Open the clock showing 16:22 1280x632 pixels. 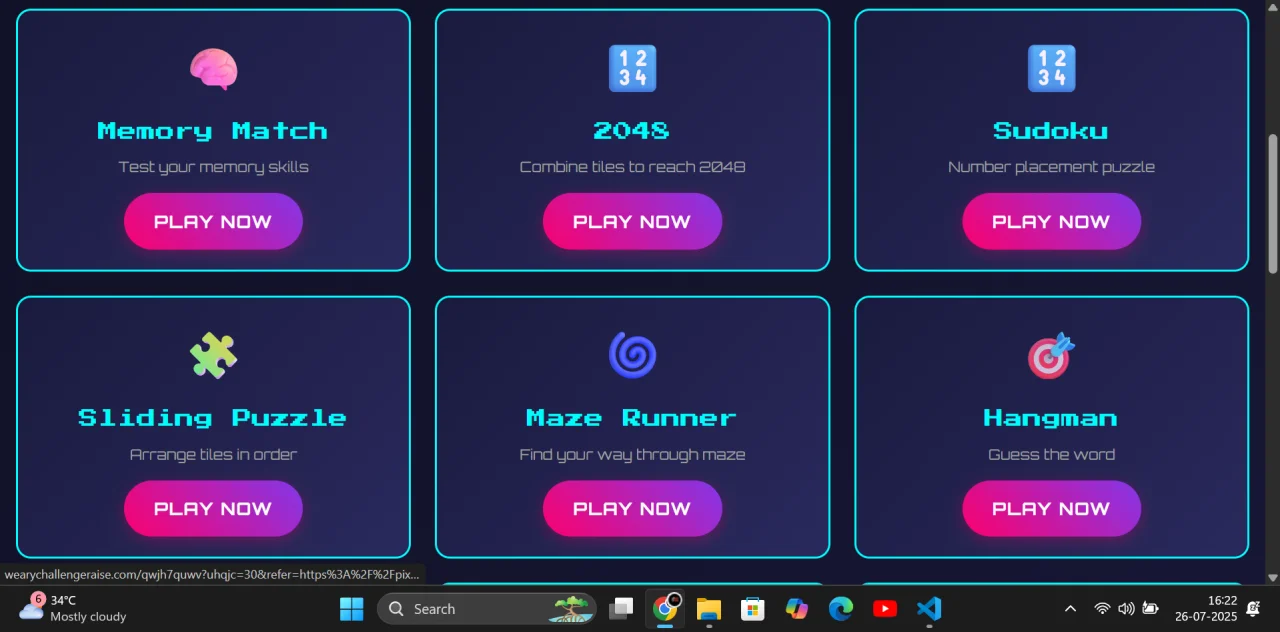[1206, 608]
